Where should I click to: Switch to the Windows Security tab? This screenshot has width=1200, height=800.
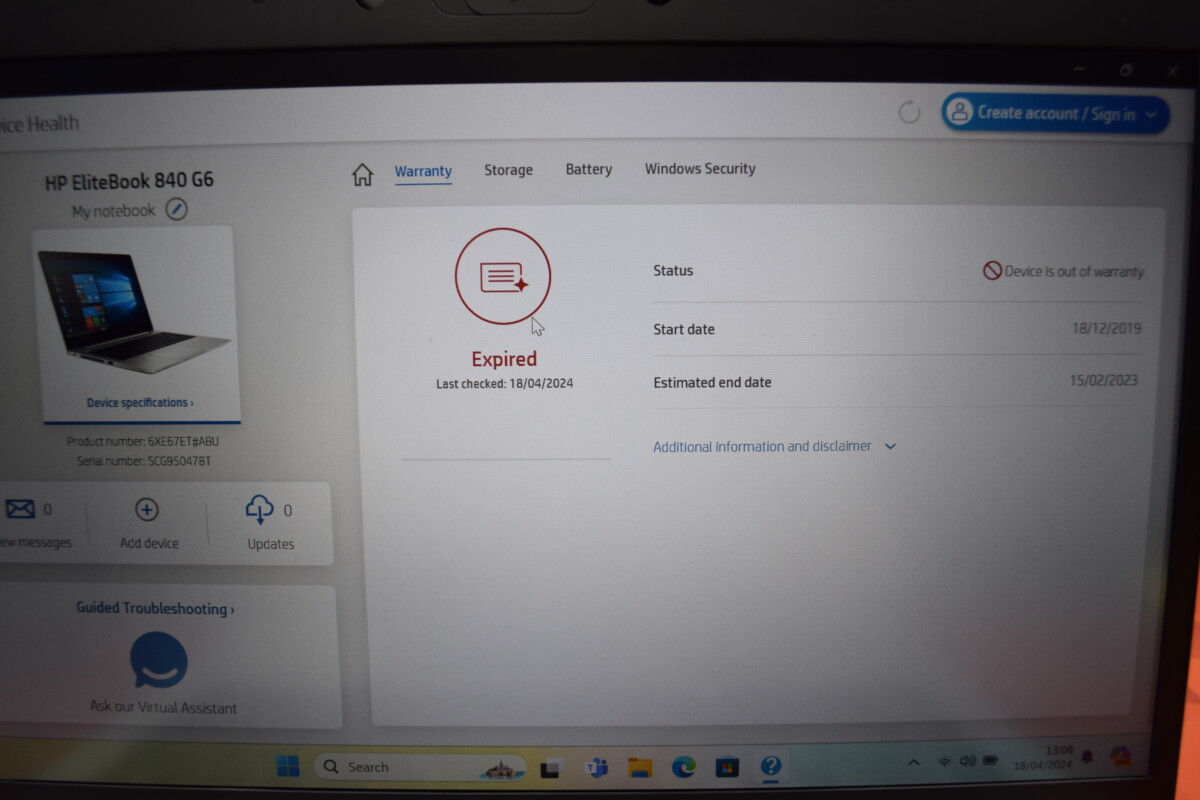click(x=700, y=168)
